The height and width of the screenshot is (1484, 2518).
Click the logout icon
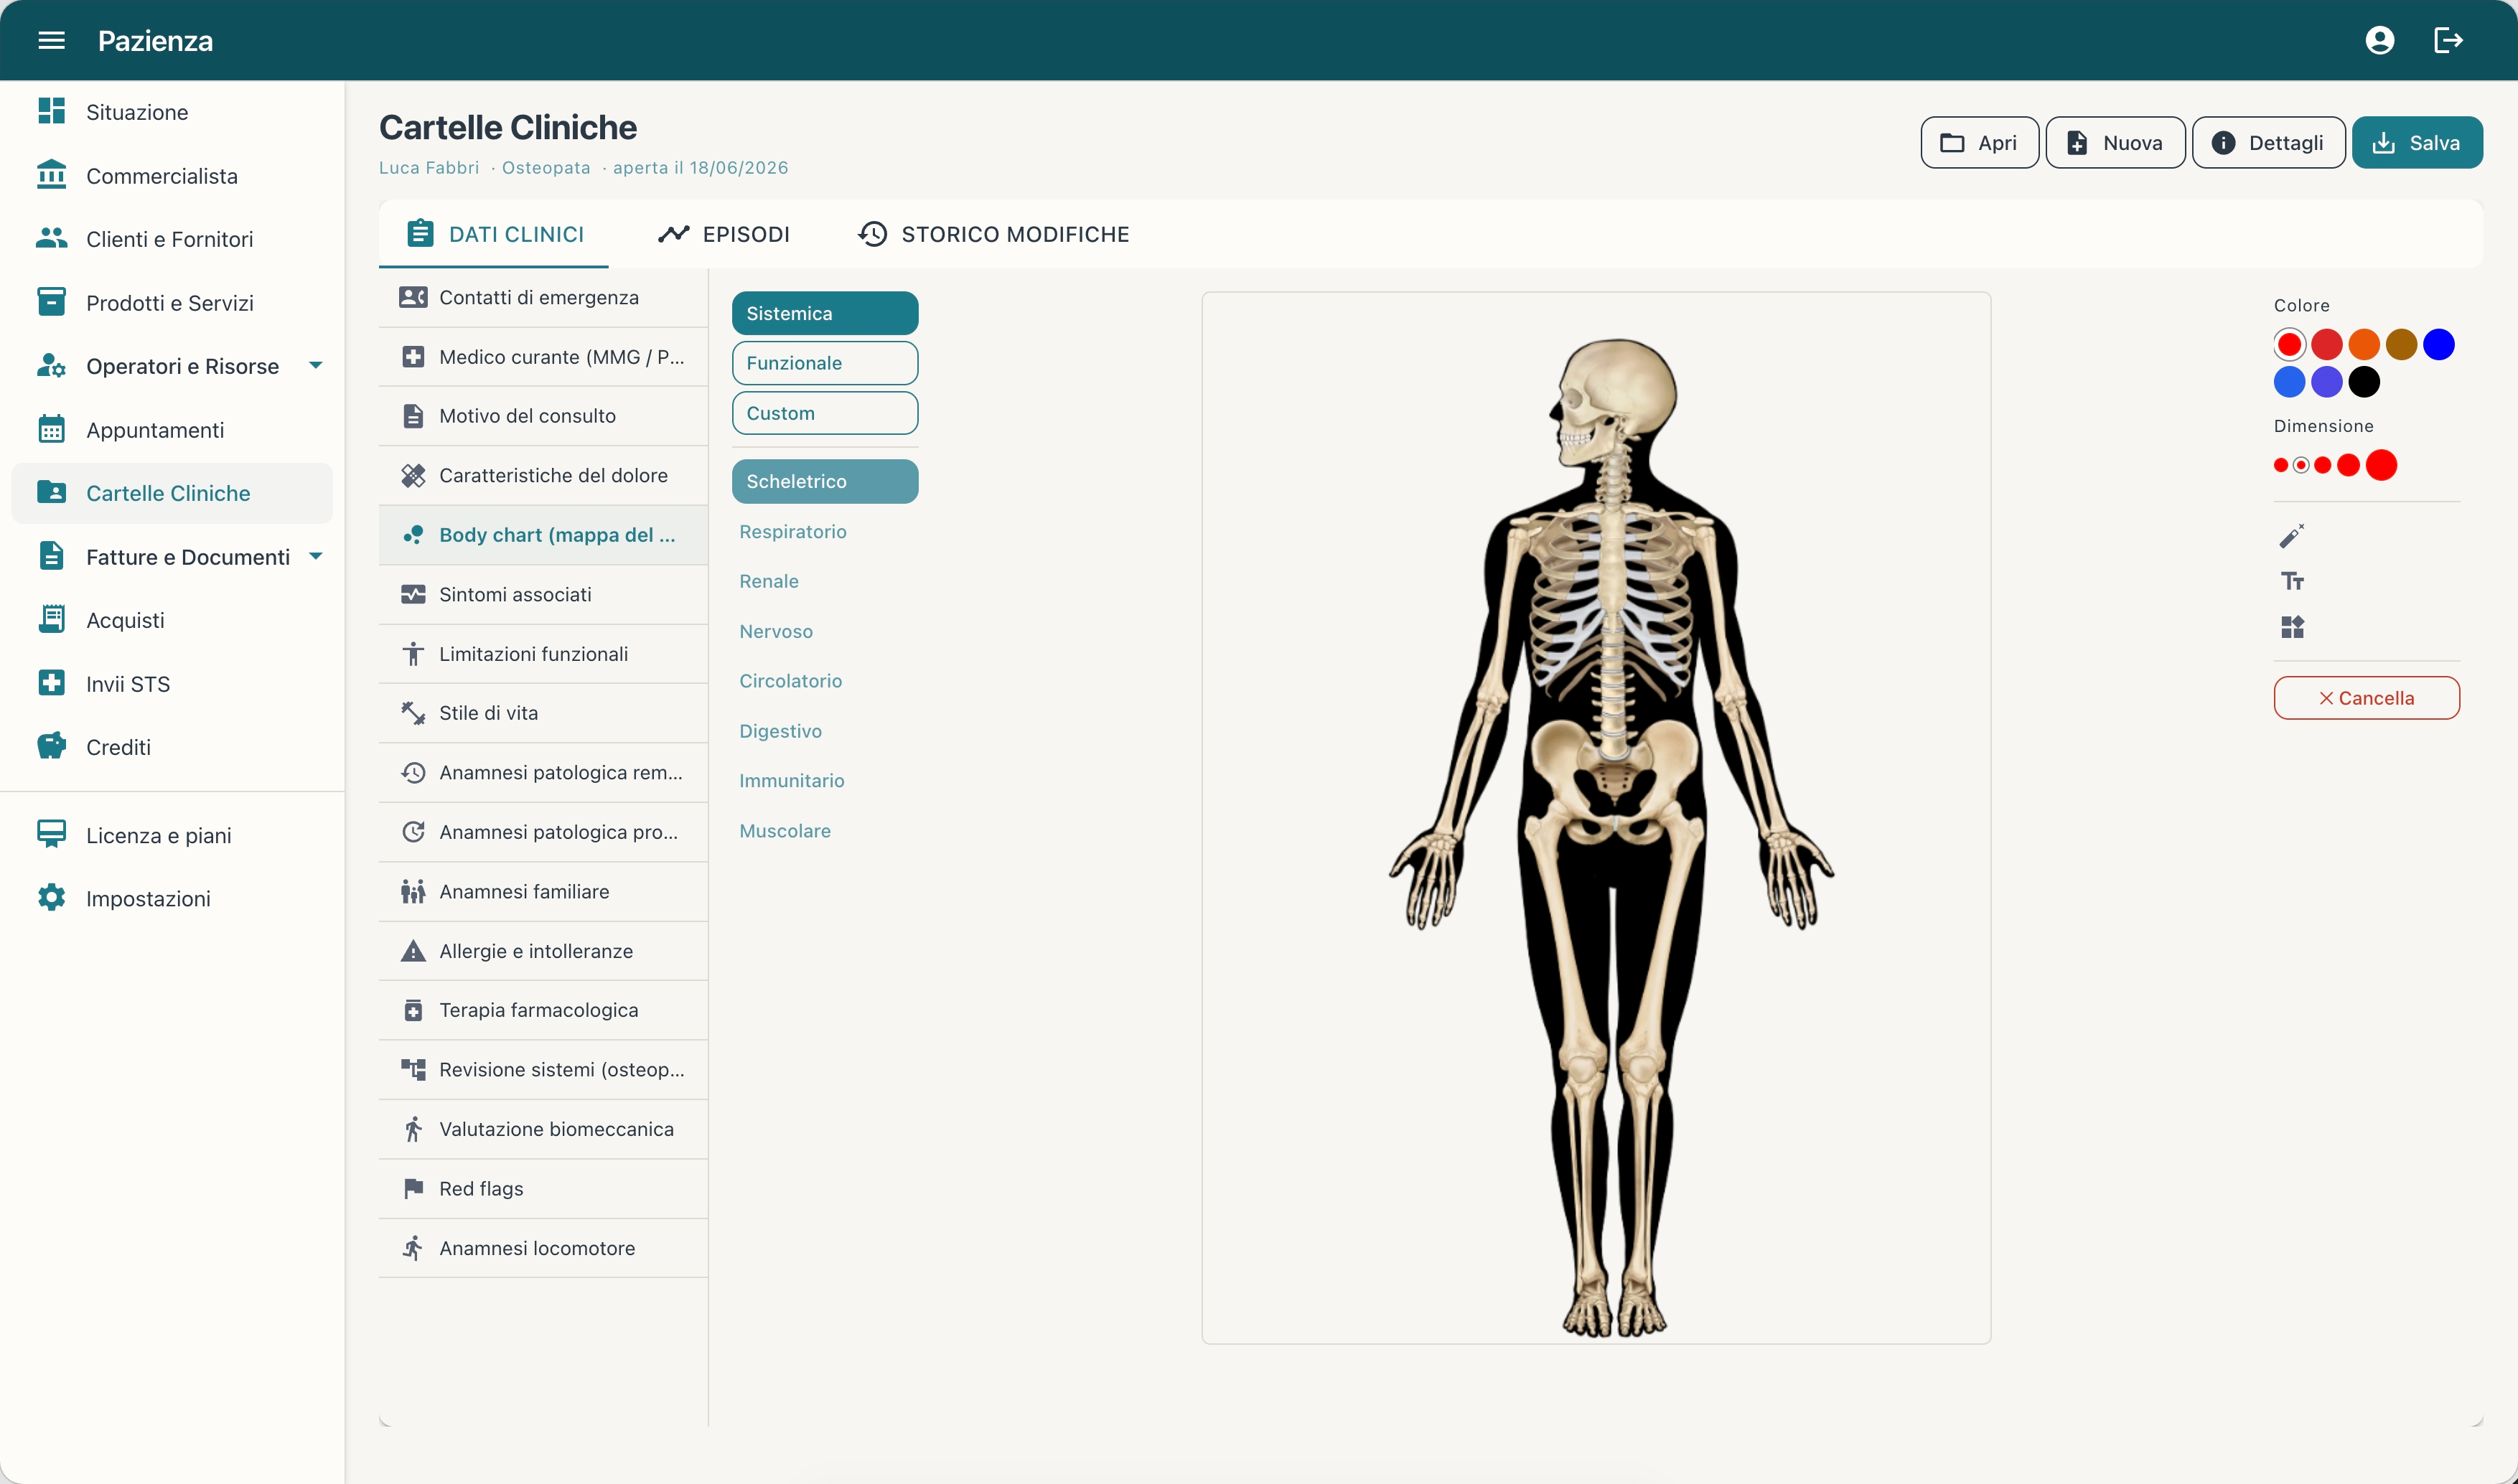pyautogui.click(x=2447, y=40)
